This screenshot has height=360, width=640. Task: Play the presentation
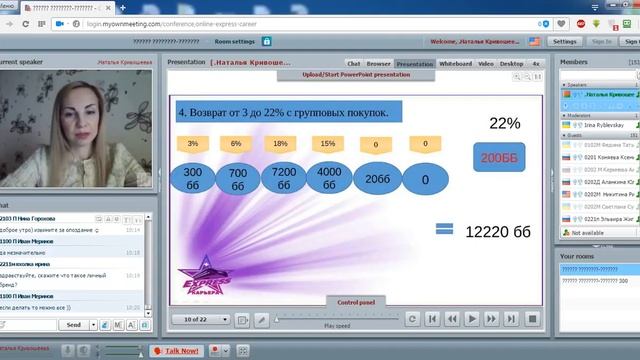(472, 319)
